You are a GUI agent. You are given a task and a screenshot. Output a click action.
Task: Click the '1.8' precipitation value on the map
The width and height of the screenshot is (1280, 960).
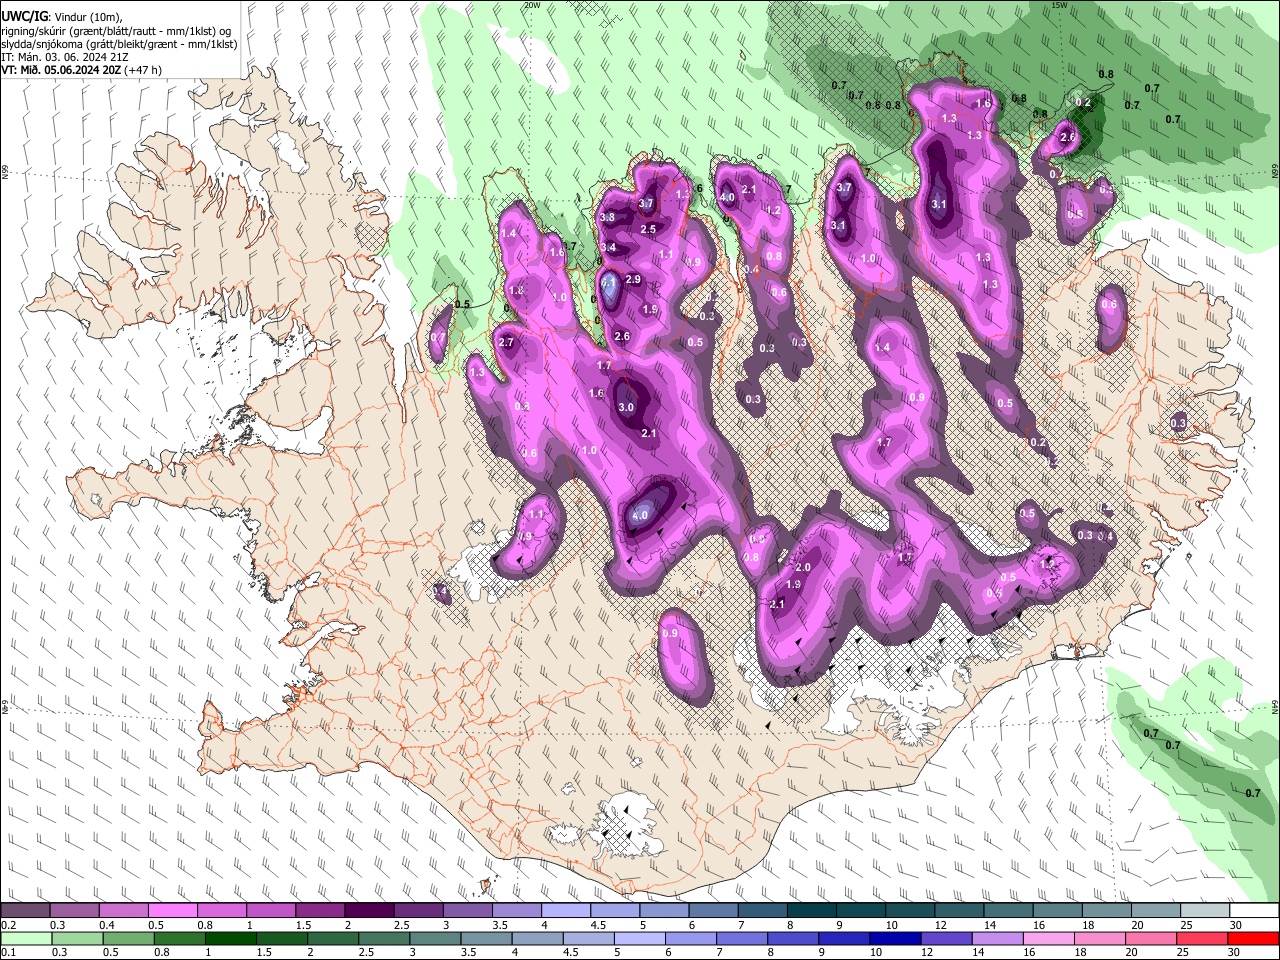(516, 291)
